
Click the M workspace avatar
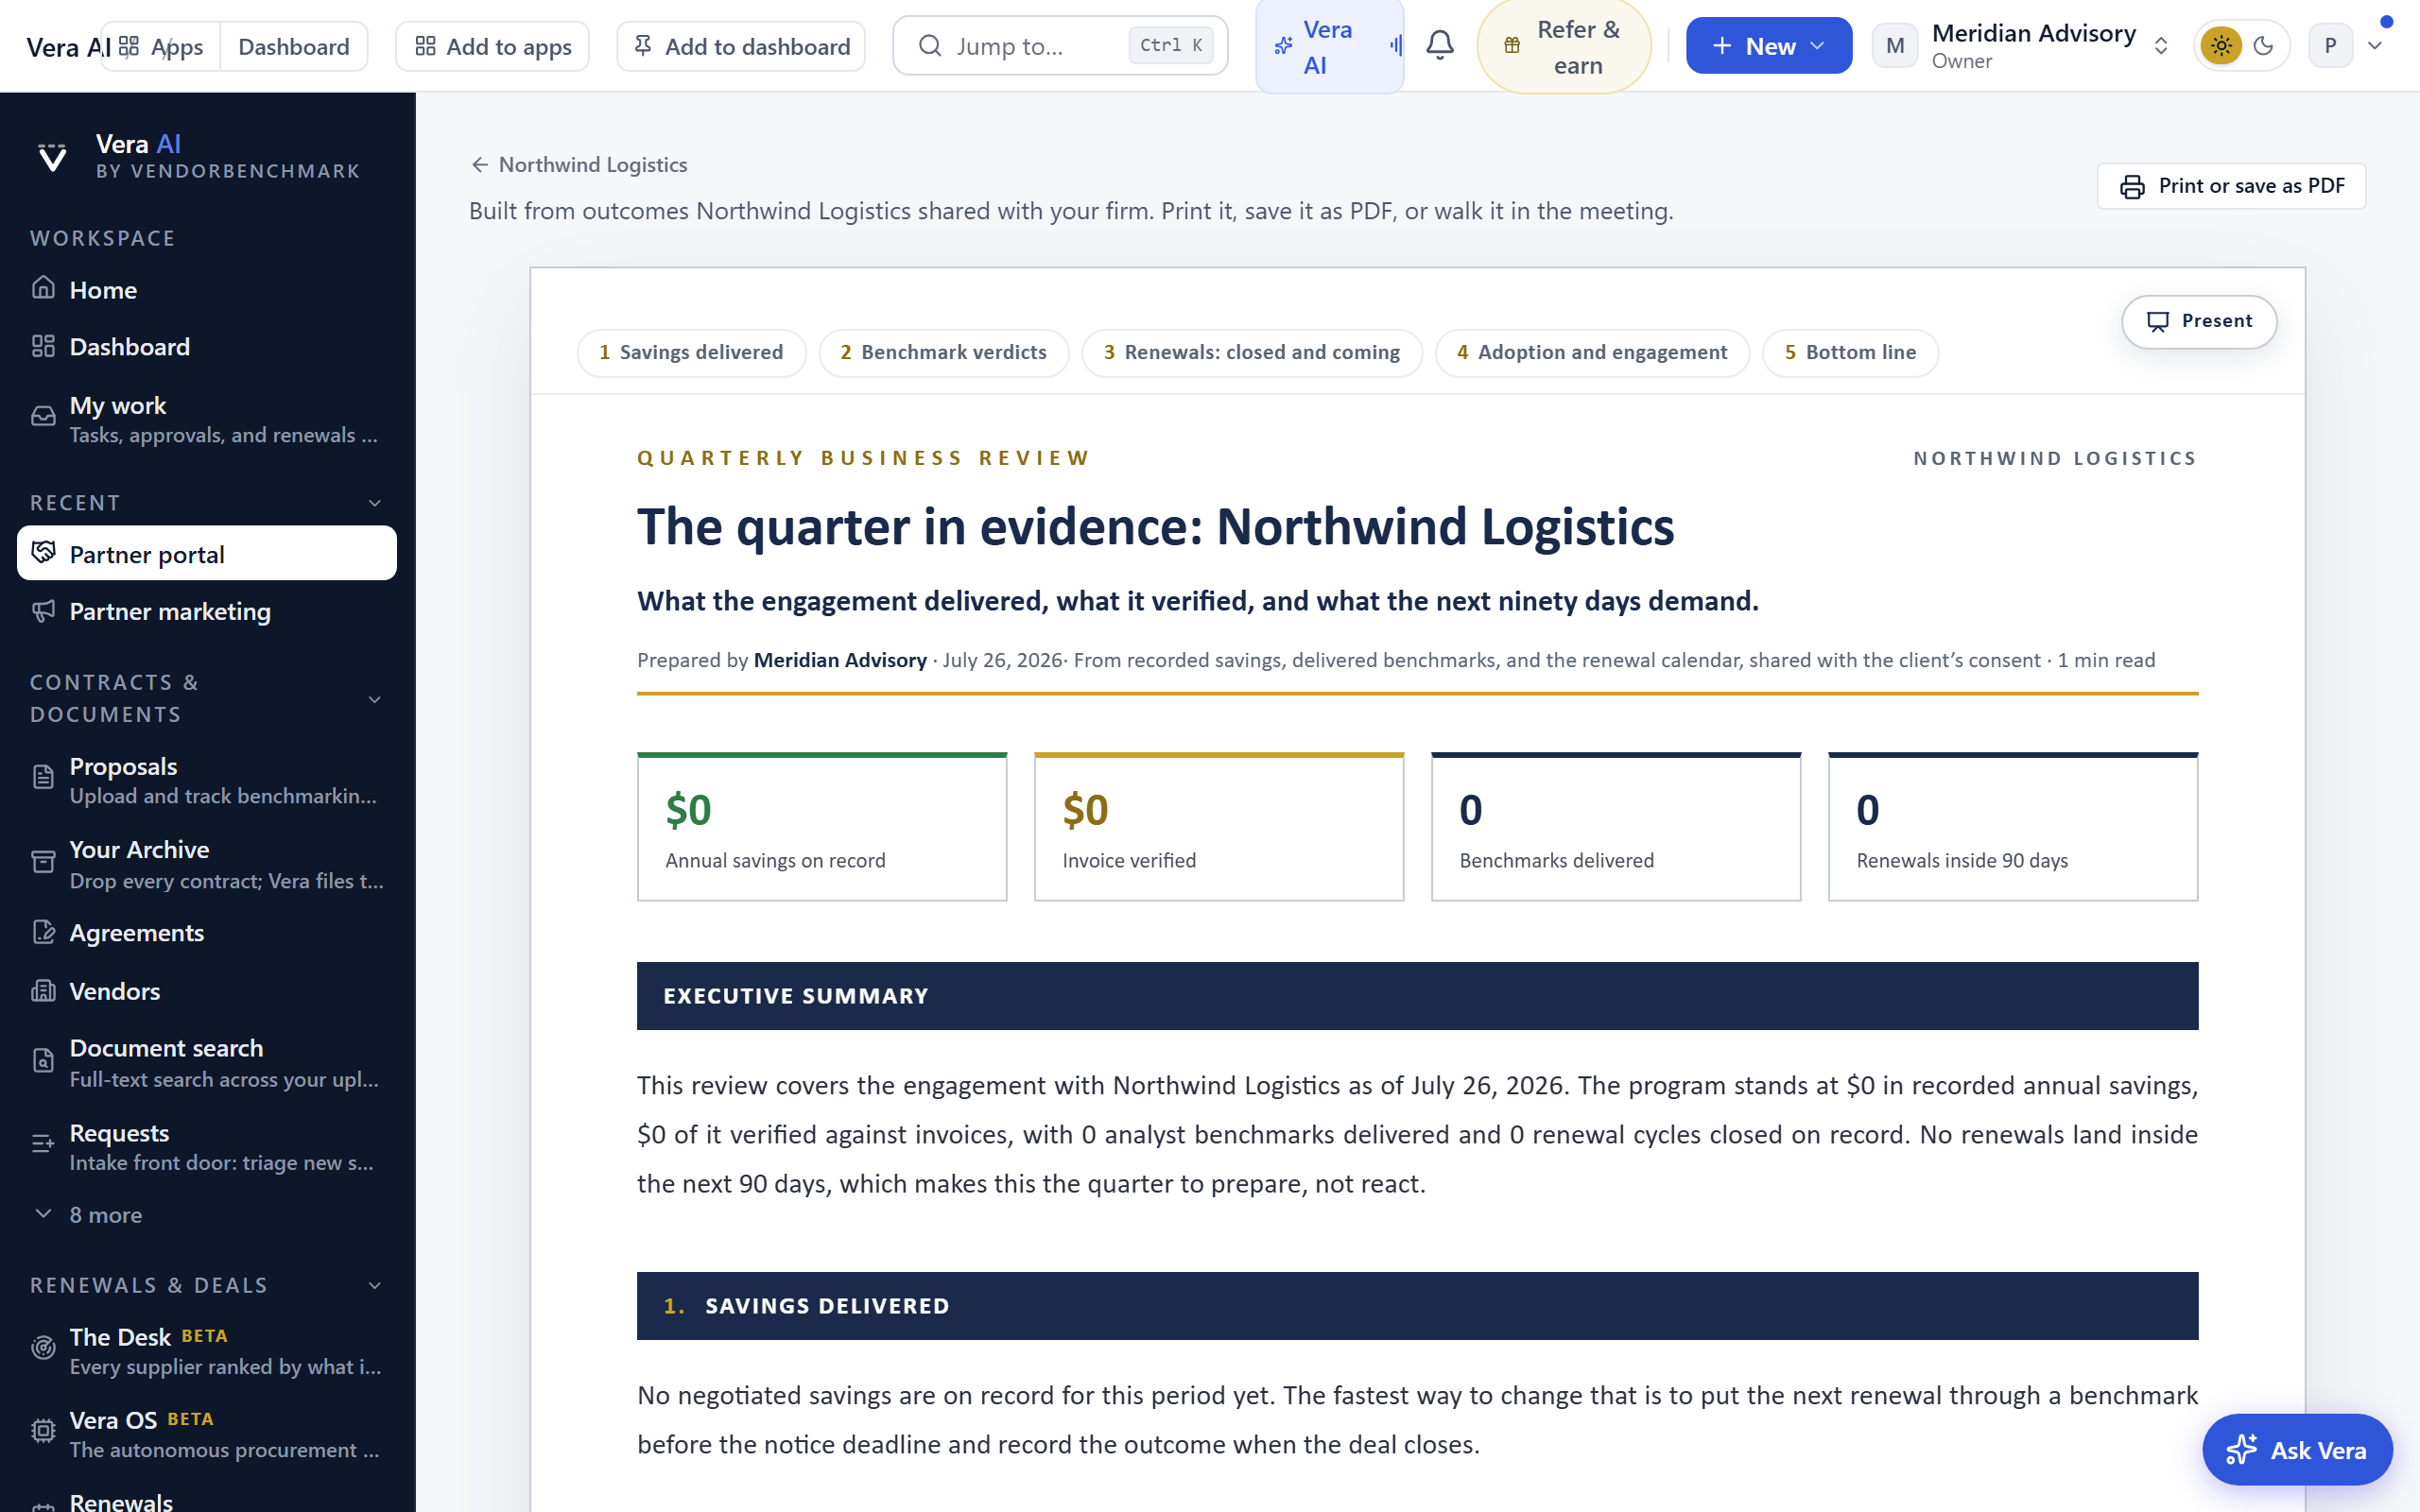click(x=1894, y=46)
